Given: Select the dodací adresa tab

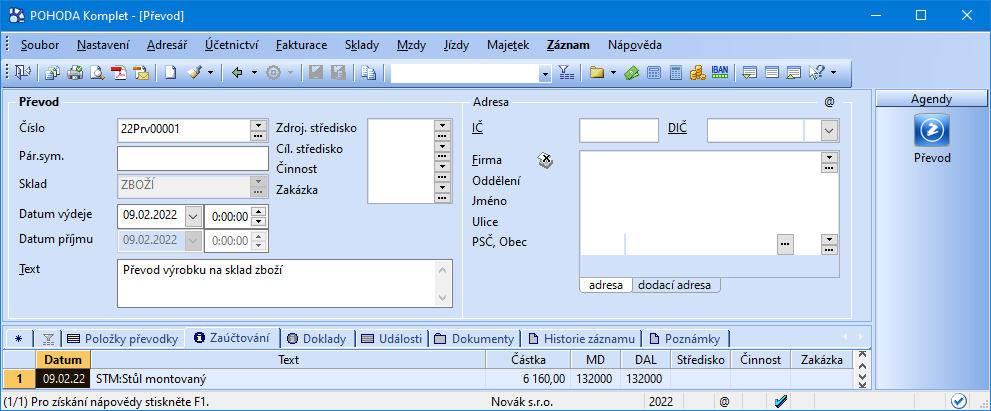Looking at the screenshot, I should click(x=675, y=285).
